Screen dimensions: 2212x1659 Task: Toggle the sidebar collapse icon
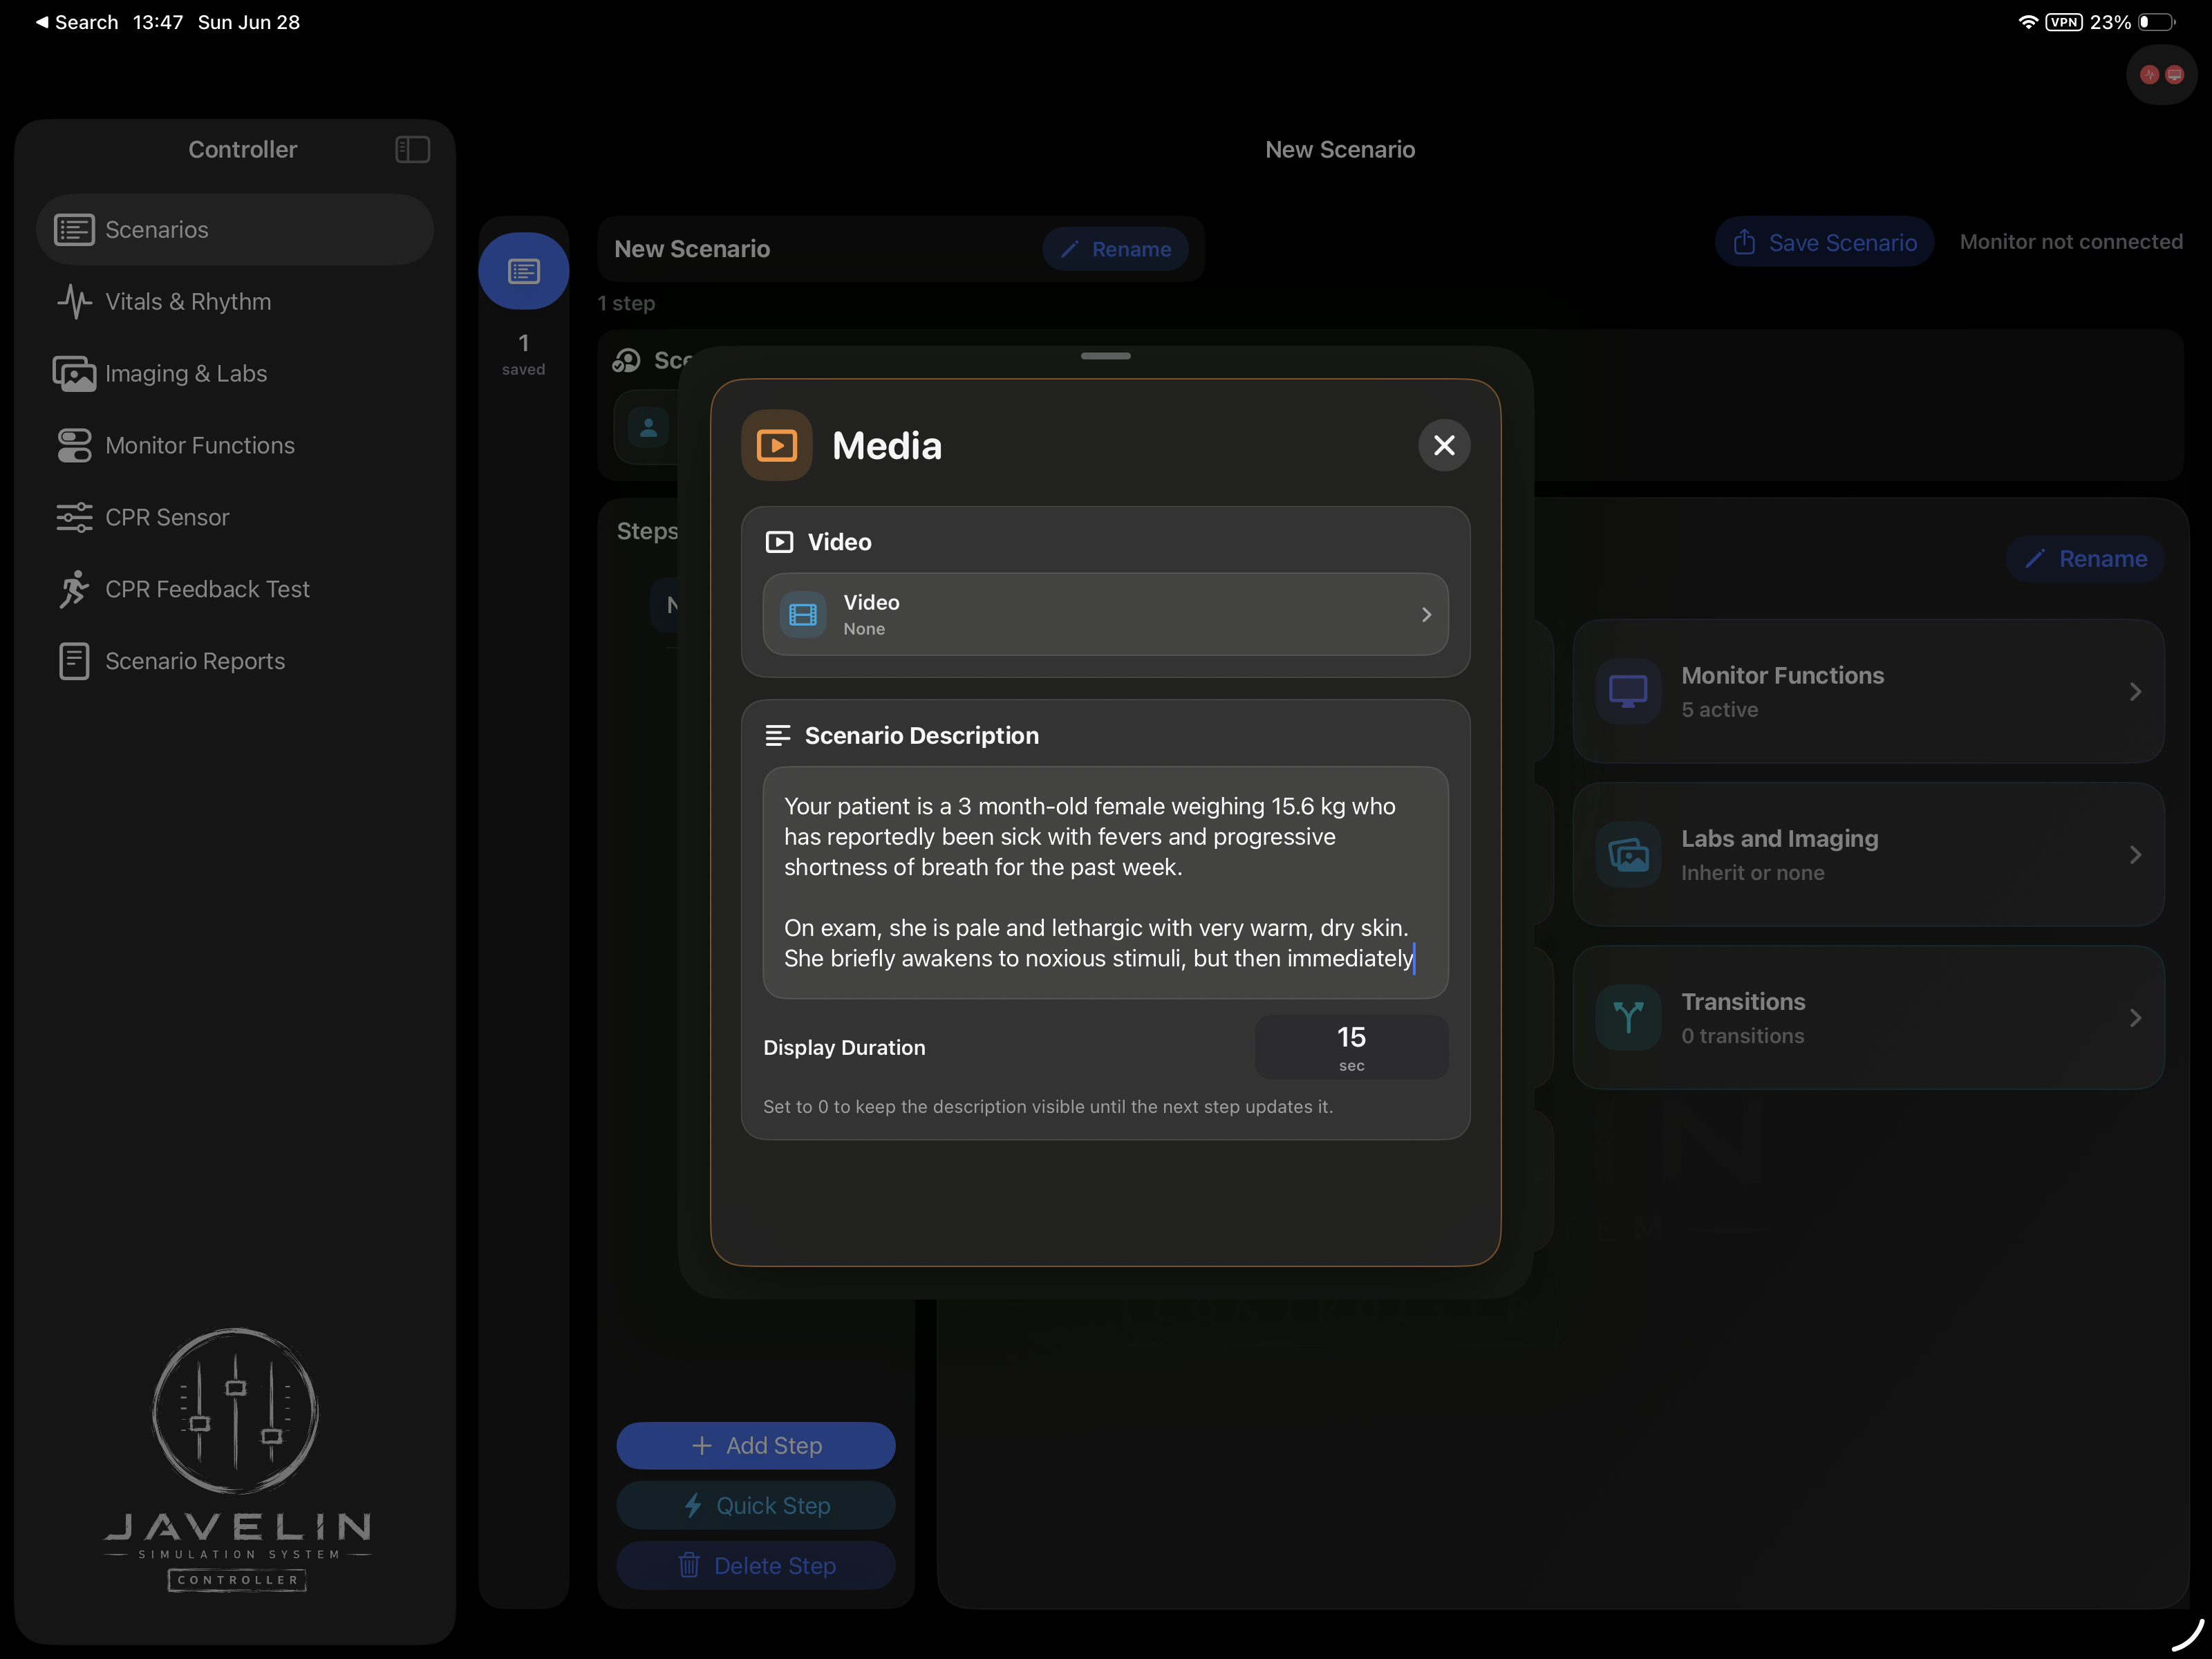point(412,149)
